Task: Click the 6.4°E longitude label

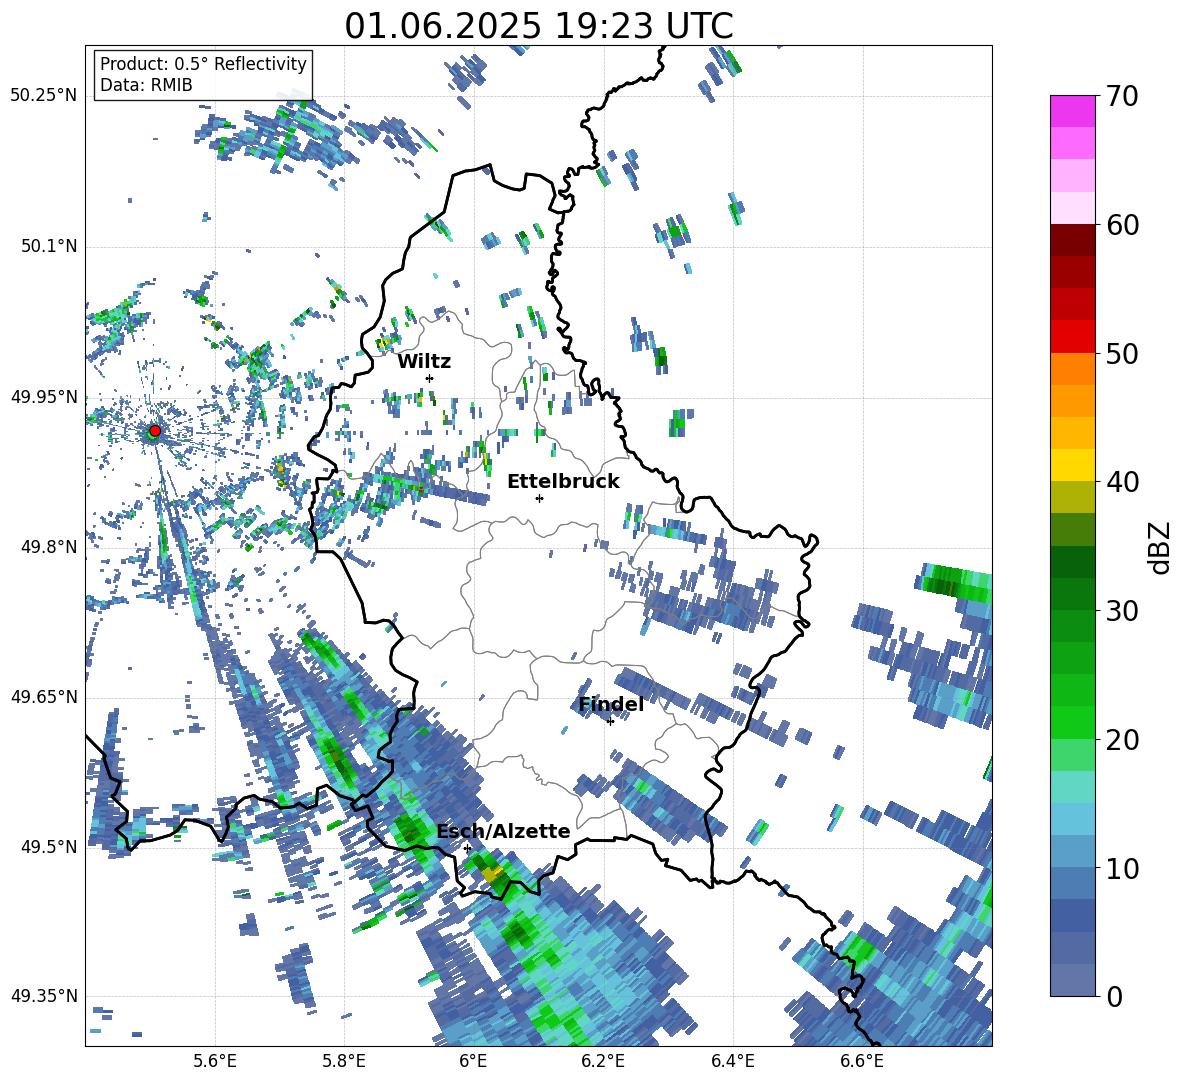Action: (732, 1062)
